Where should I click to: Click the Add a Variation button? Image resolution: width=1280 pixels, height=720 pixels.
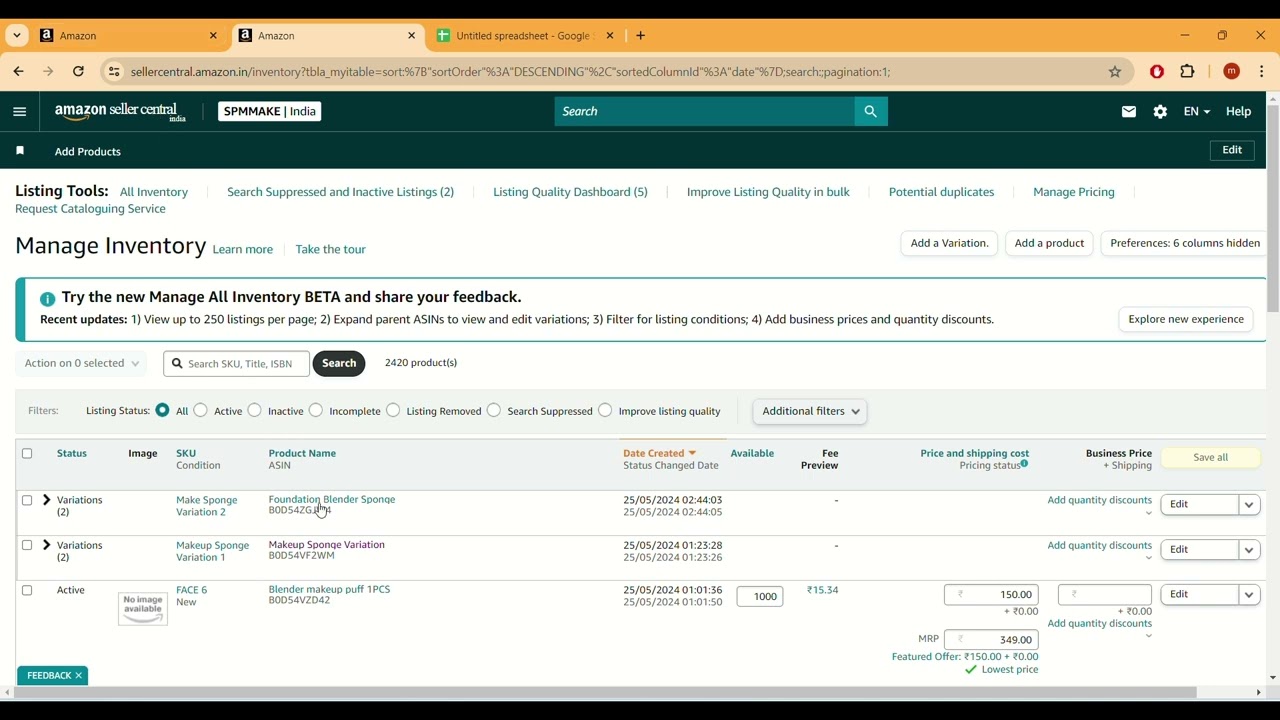click(x=949, y=244)
